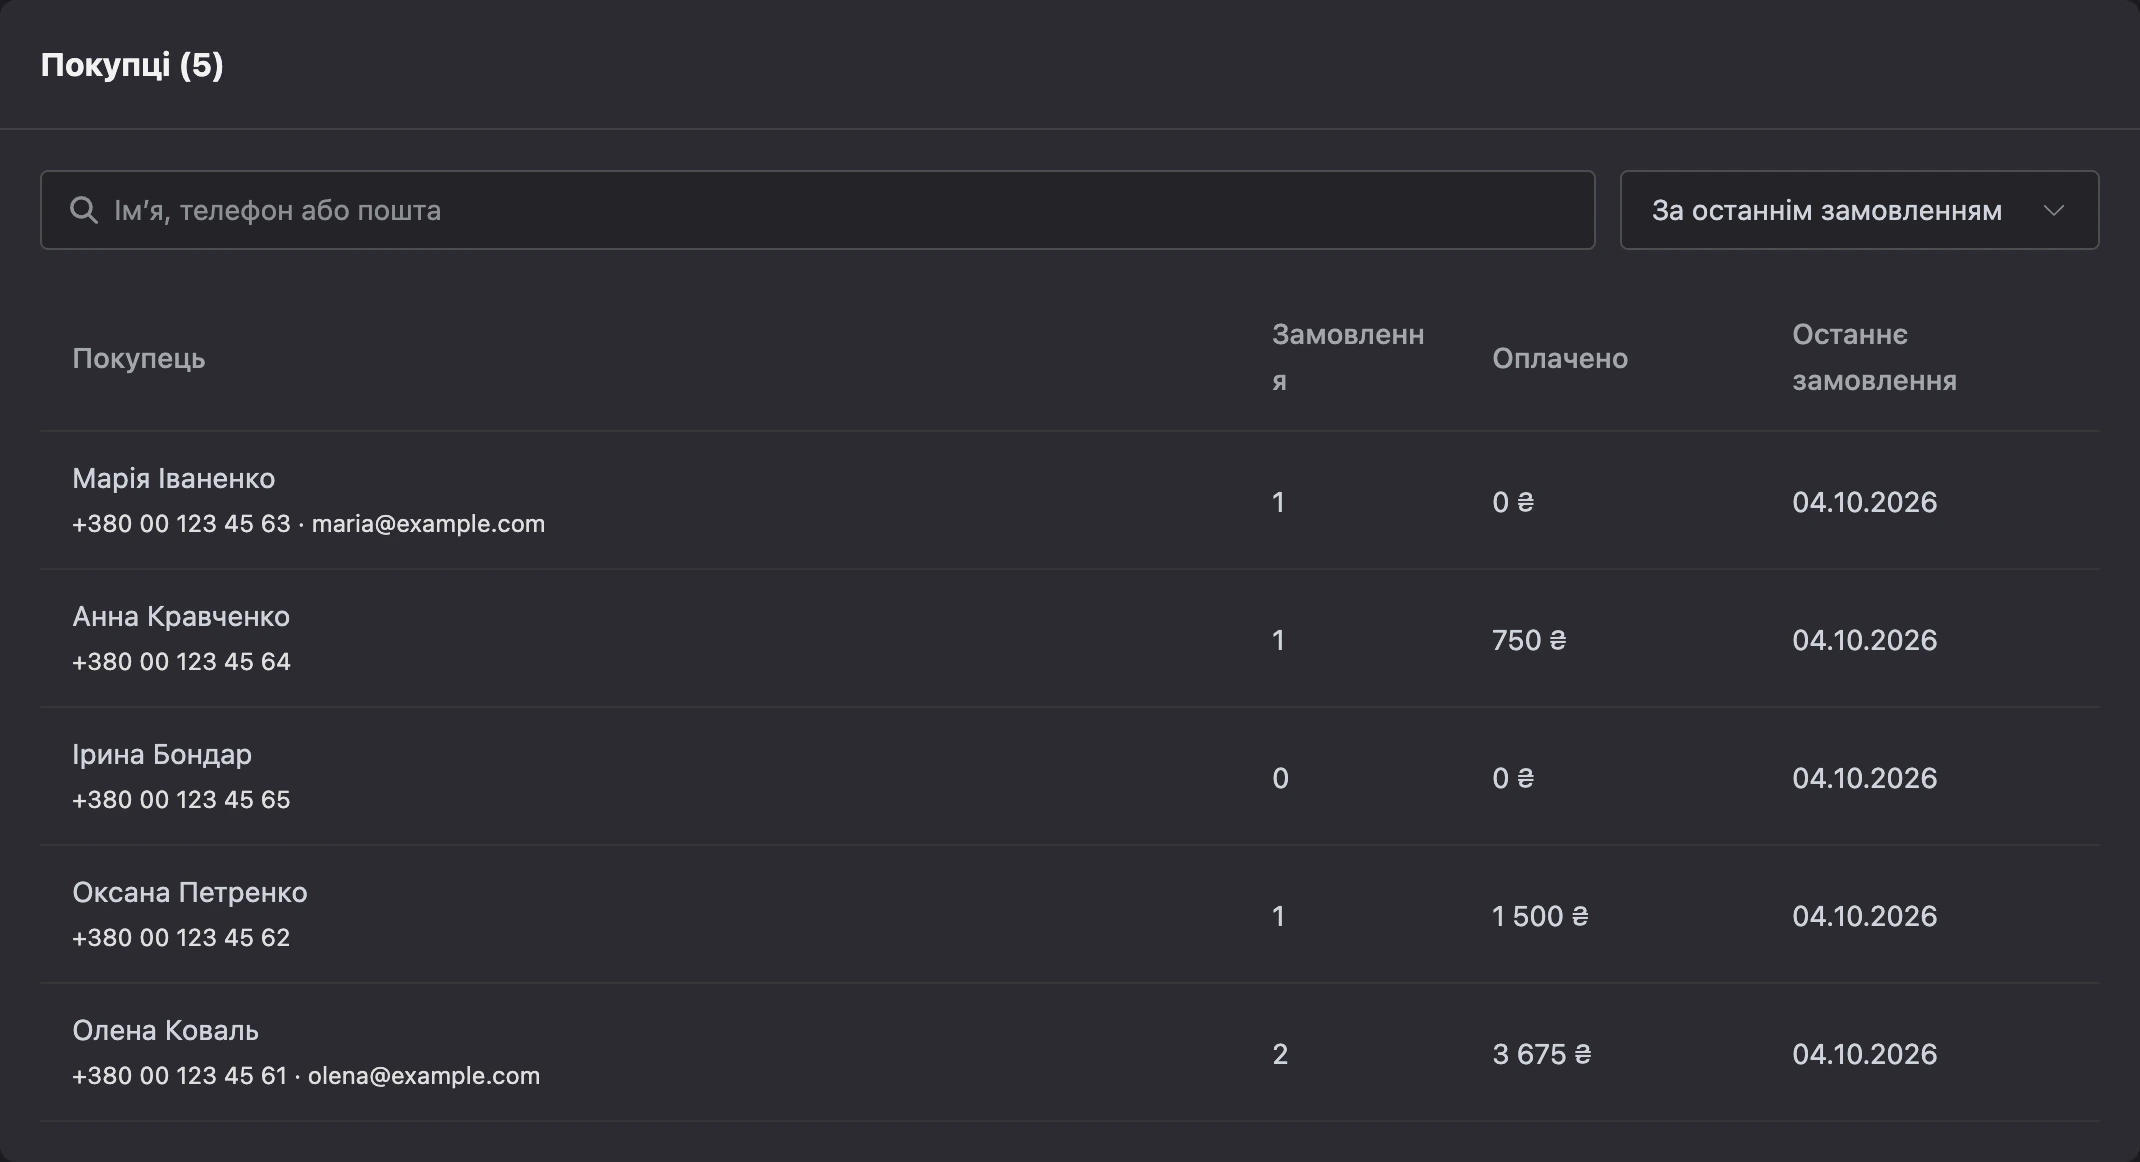The width and height of the screenshot is (2140, 1162).
Task: Click Олена Коваль's last order date
Action: [1864, 1054]
